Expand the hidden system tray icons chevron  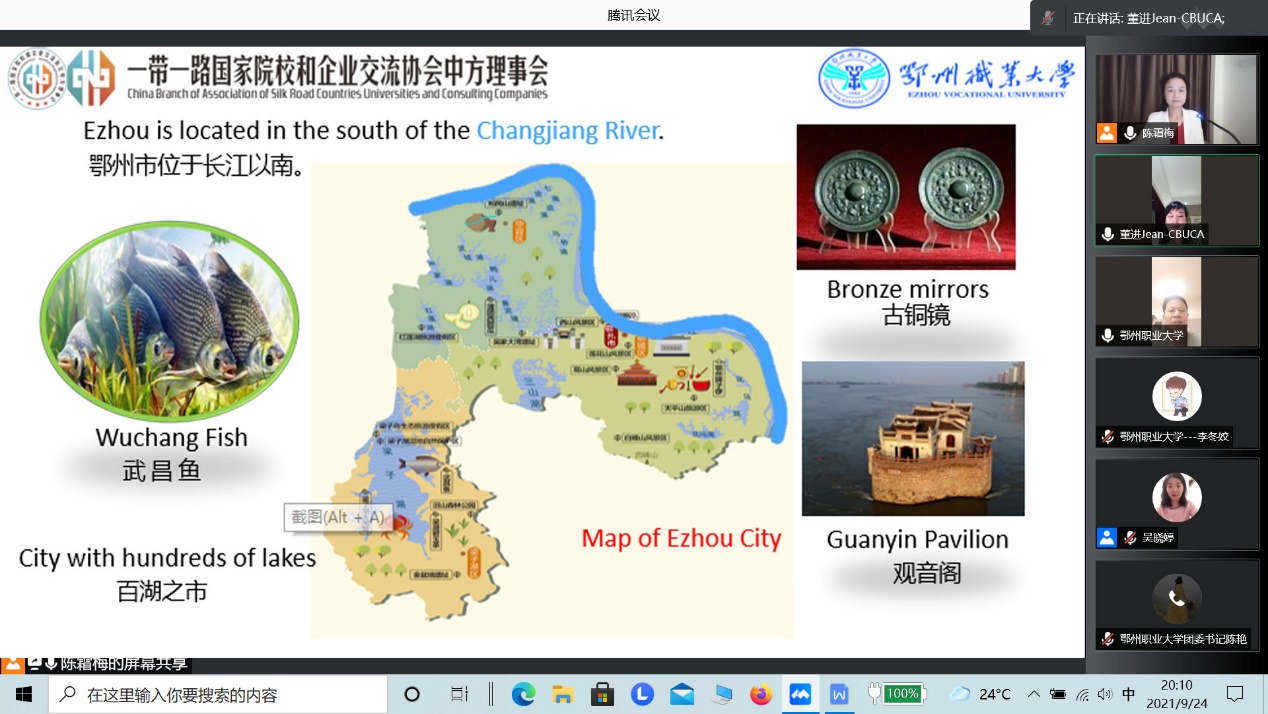click(1033, 694)
